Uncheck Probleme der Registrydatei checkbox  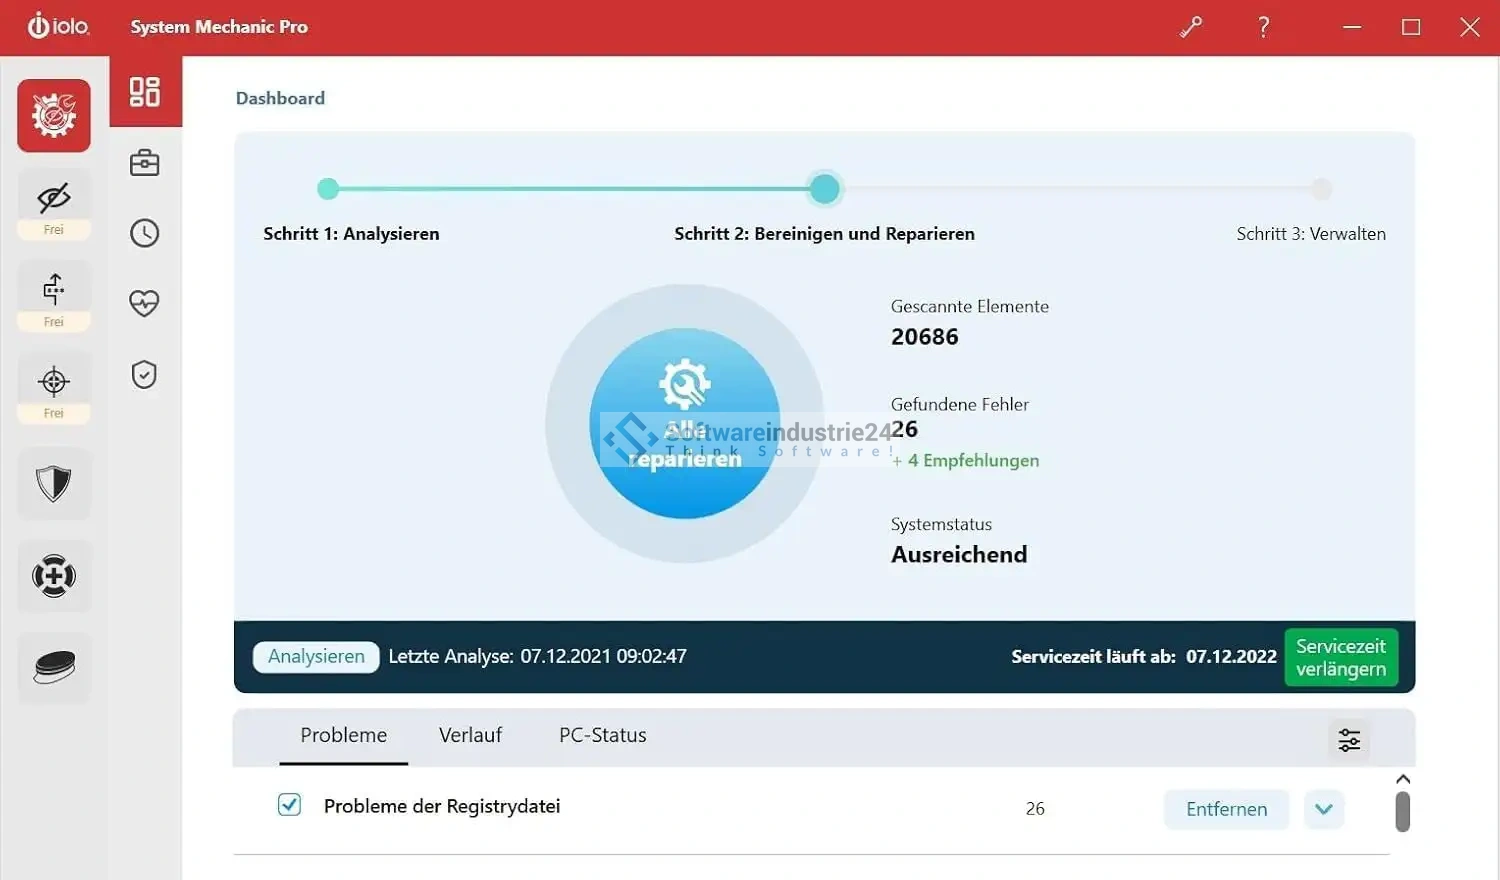tap(289, 805)
